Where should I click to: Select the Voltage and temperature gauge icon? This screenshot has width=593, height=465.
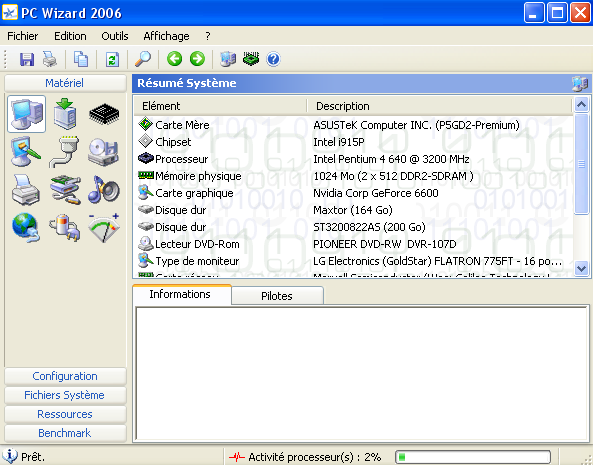104,228
